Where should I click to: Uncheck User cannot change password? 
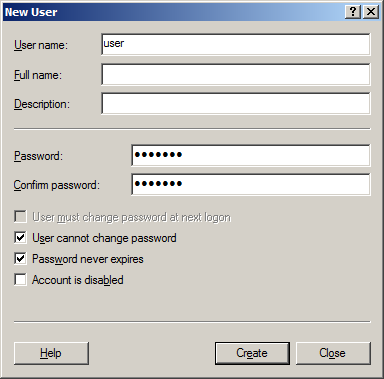(x=20, y=238)
